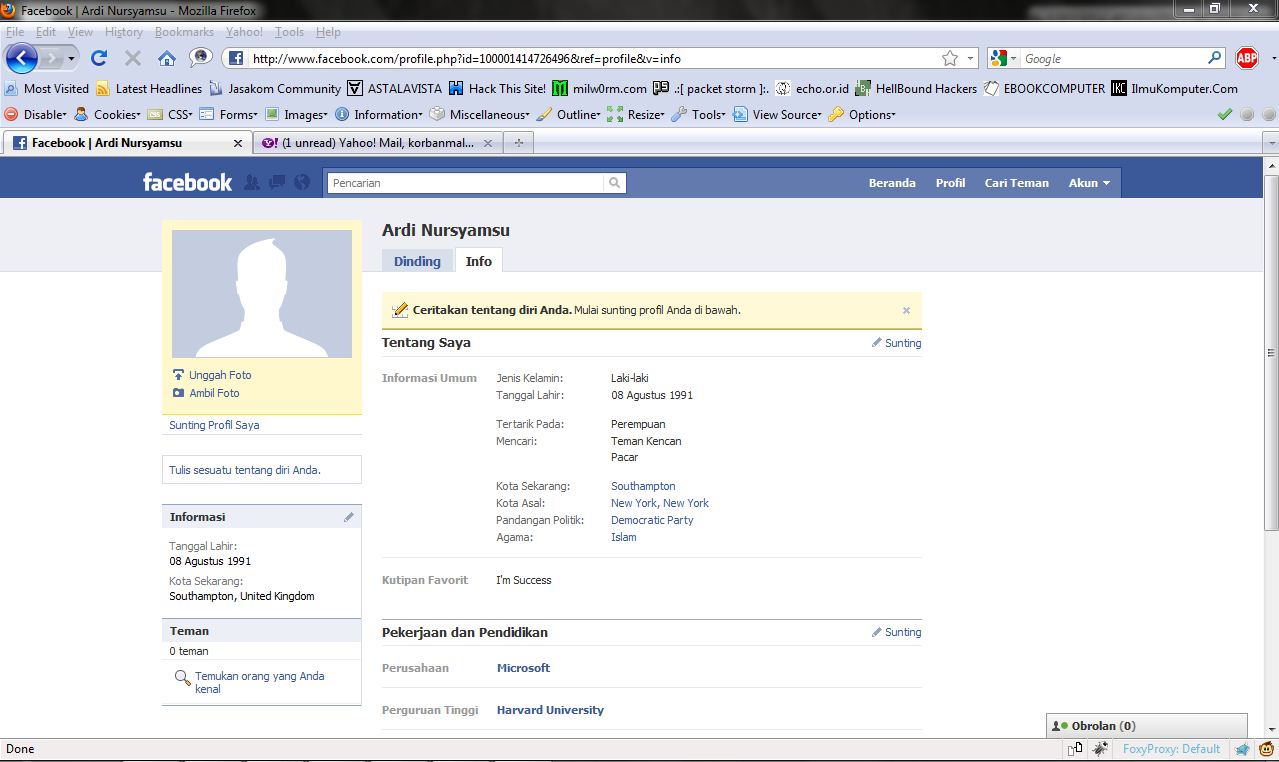Open Facebook messages icon
This screenshot has width=1279, height=762.
277,182
